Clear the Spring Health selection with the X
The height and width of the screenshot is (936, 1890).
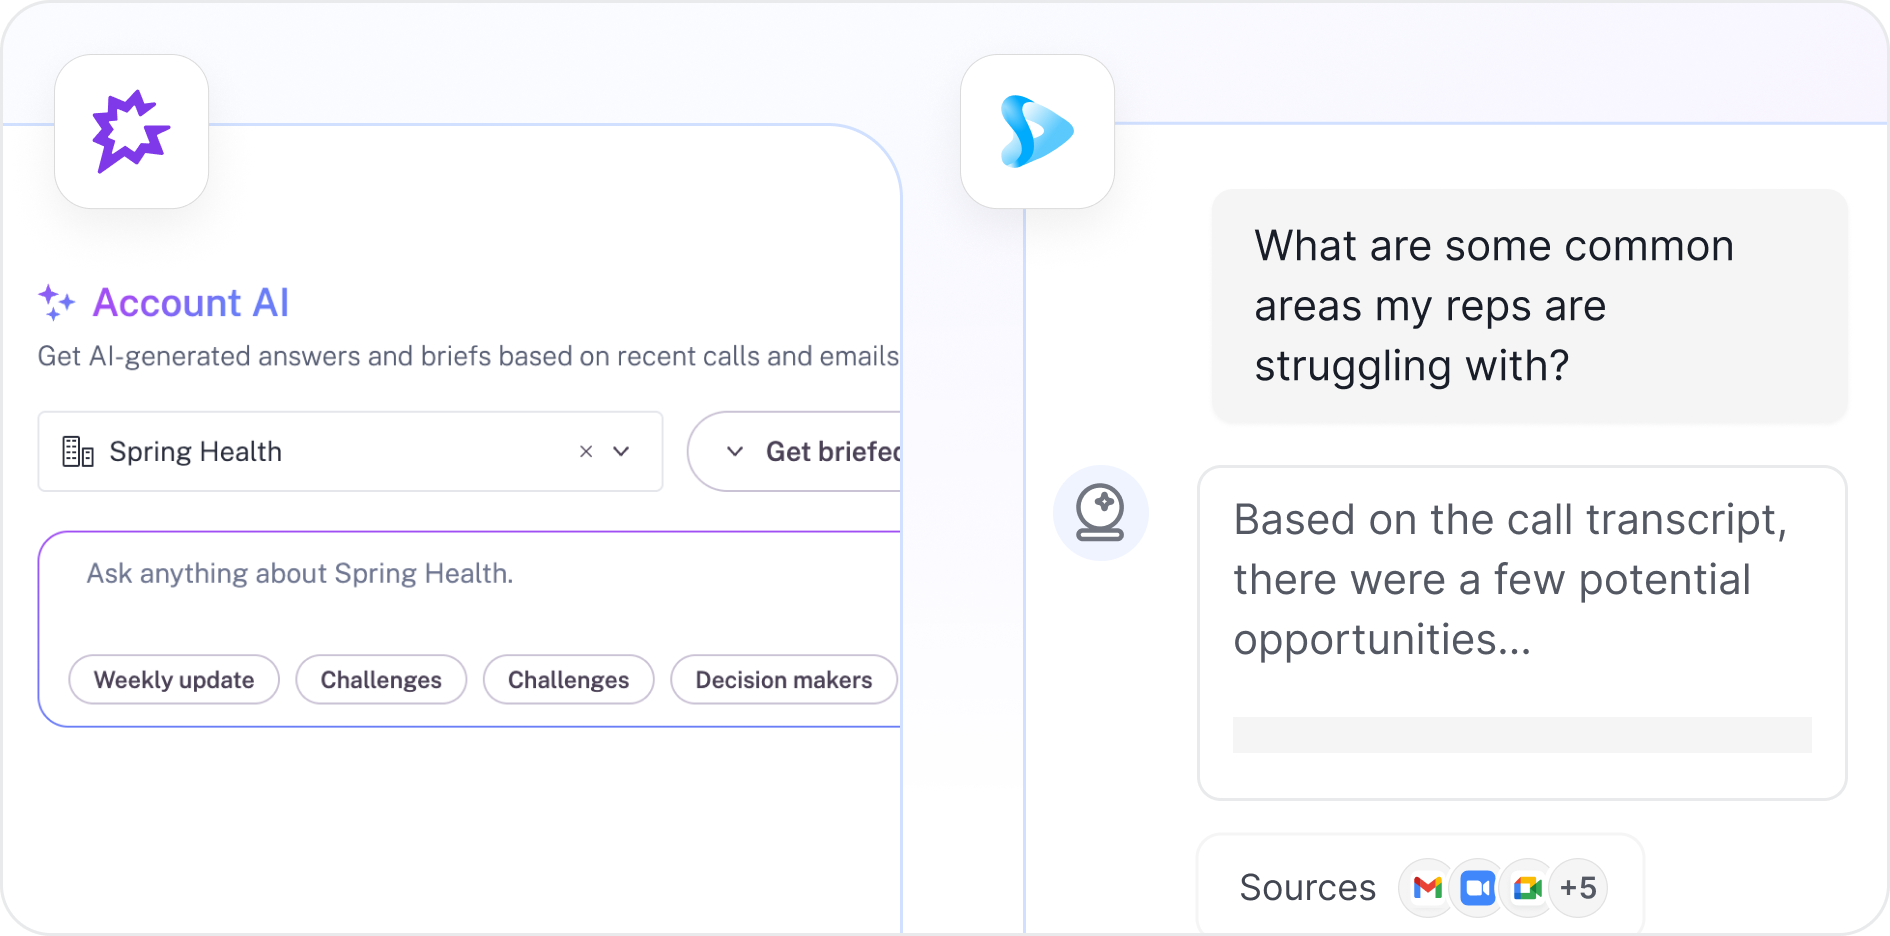pos(586,452)
